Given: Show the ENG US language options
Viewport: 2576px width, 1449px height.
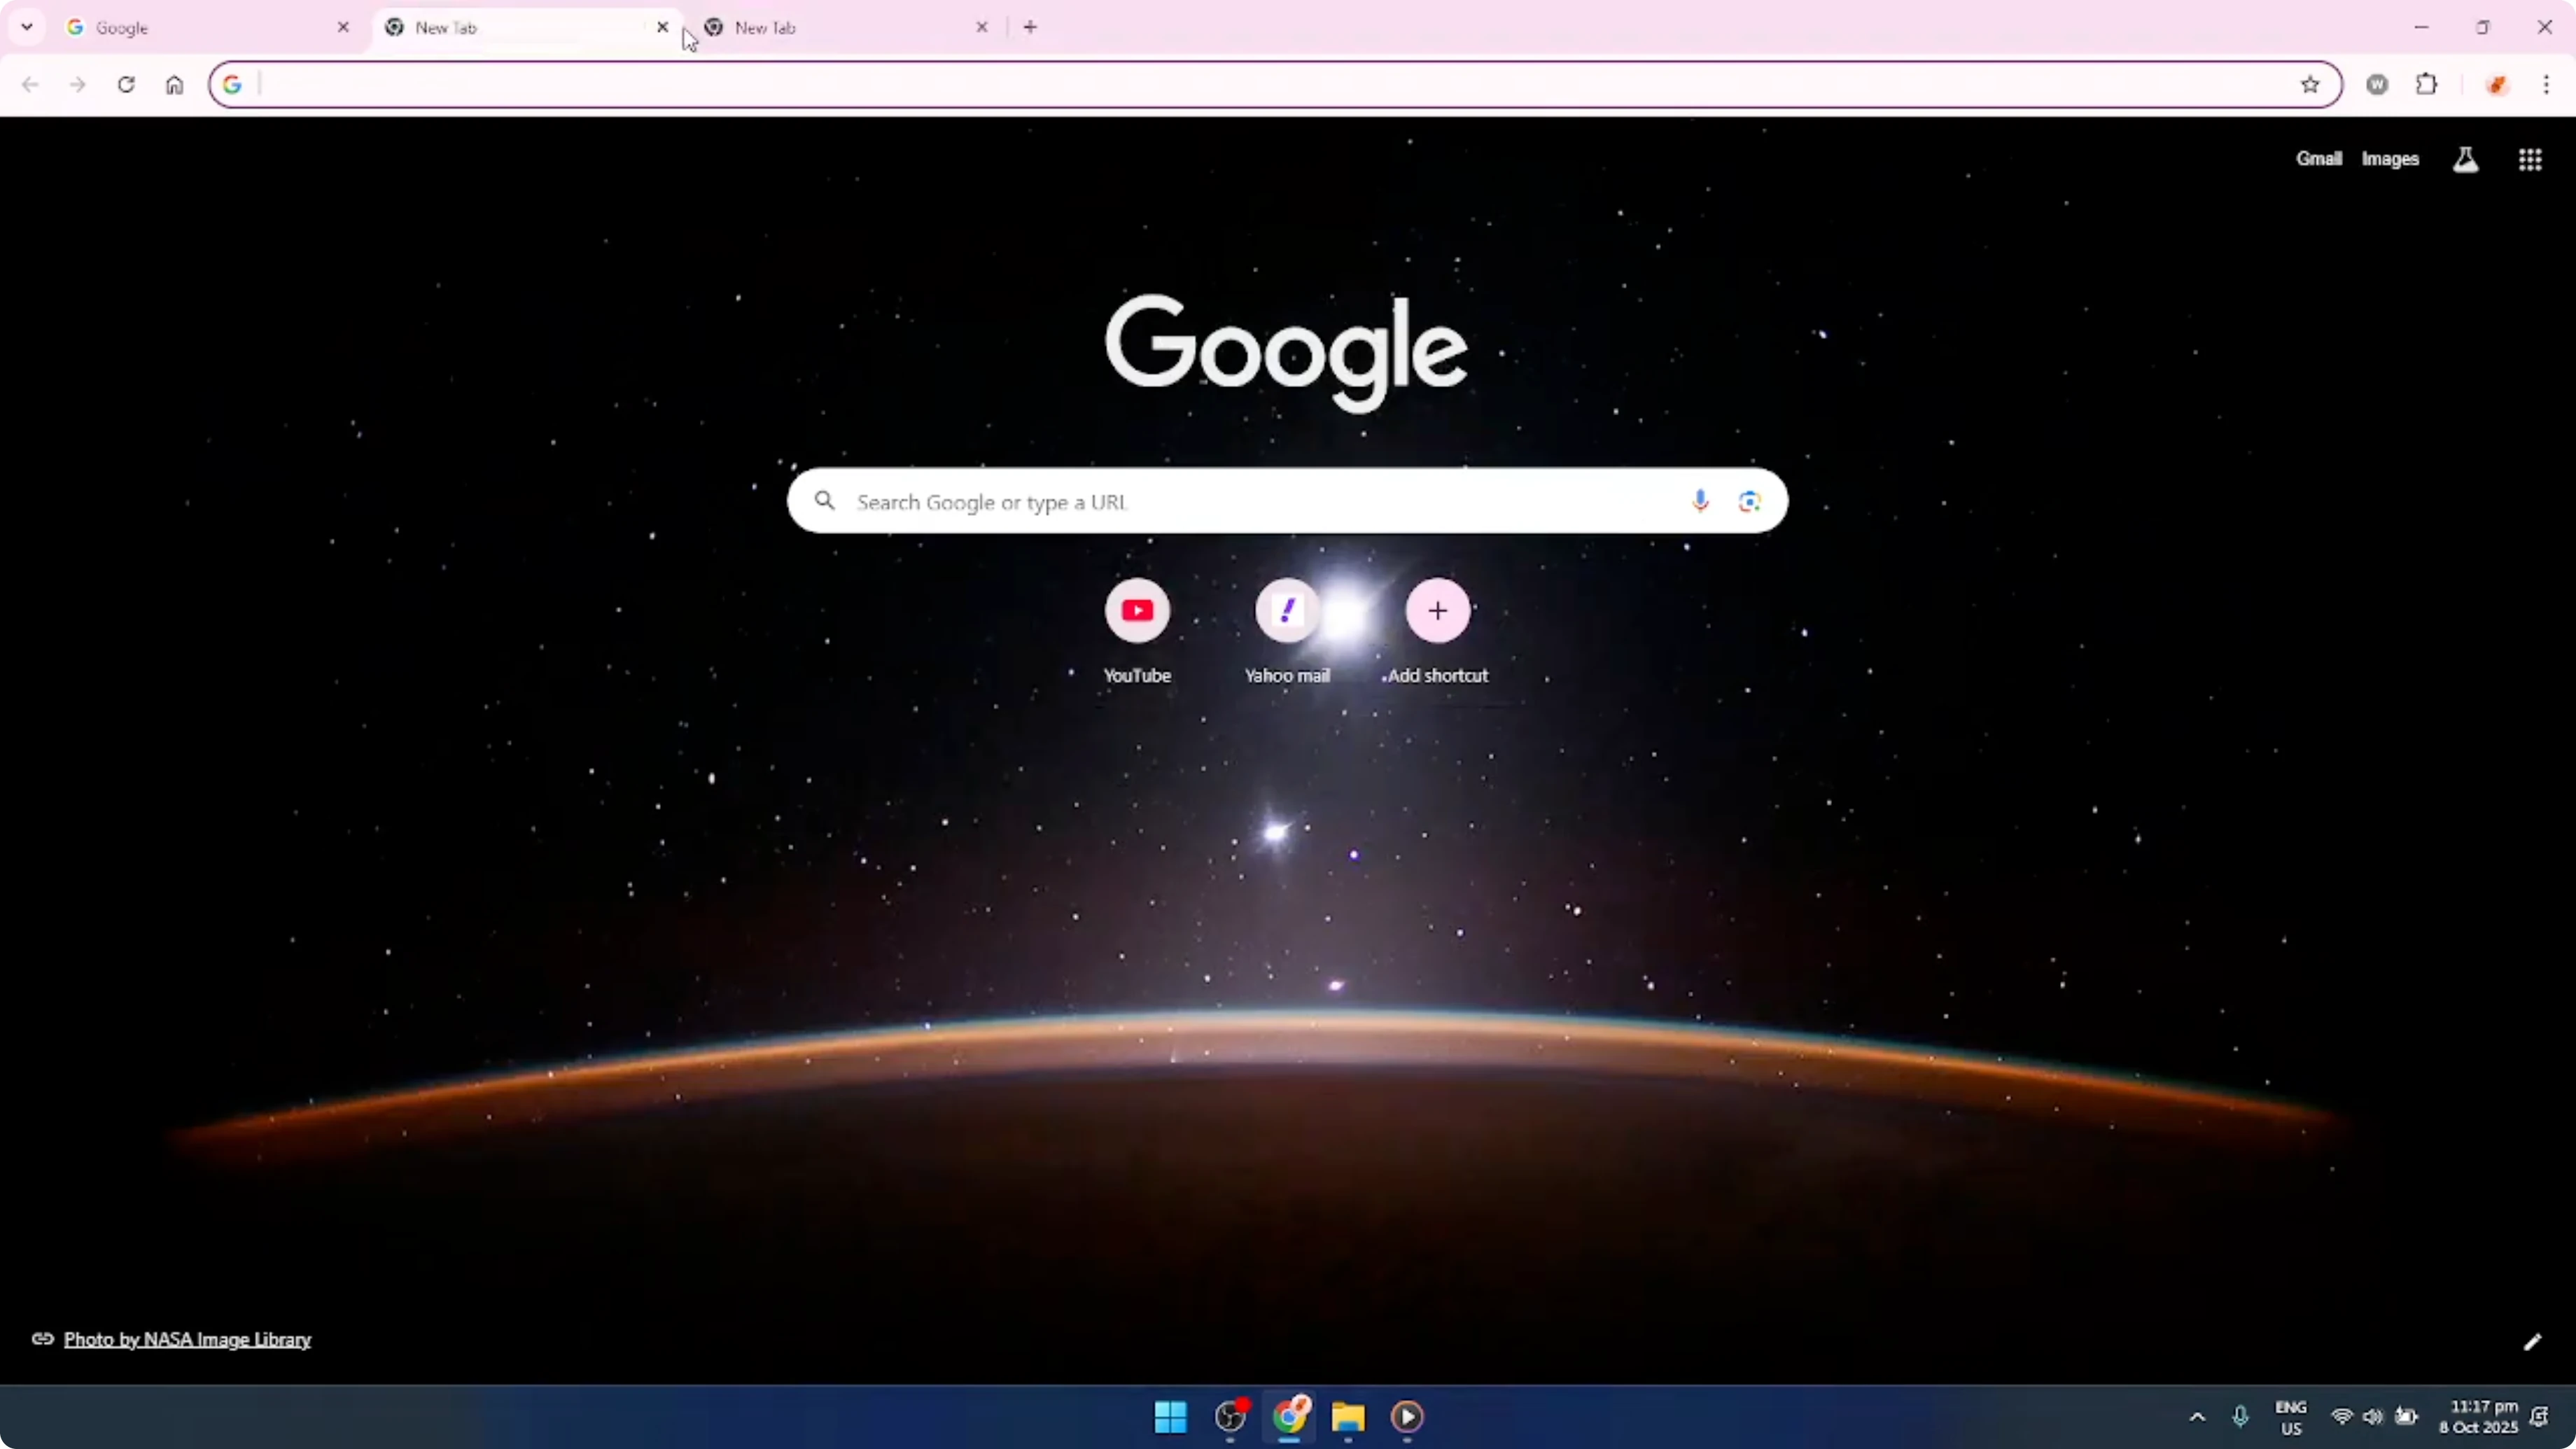Looking at the screenshot, I should pos(2290,1418).
